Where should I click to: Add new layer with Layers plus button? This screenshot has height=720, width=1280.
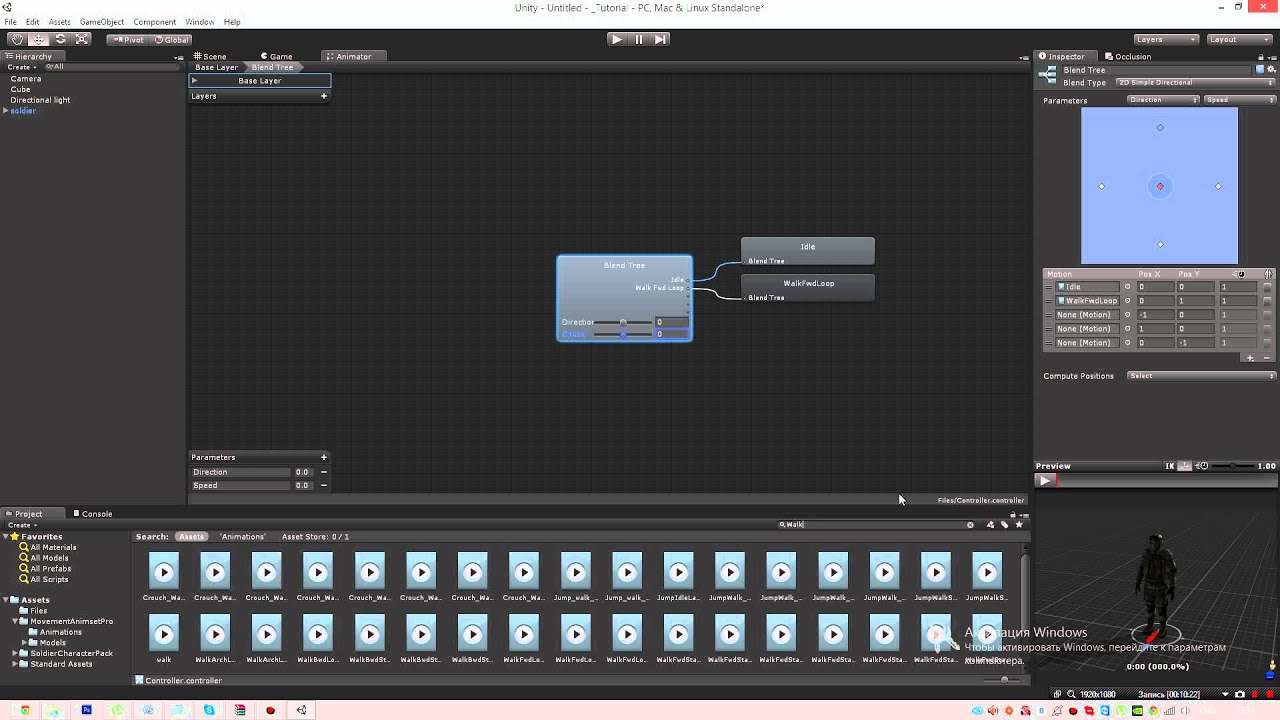[323, 96]
